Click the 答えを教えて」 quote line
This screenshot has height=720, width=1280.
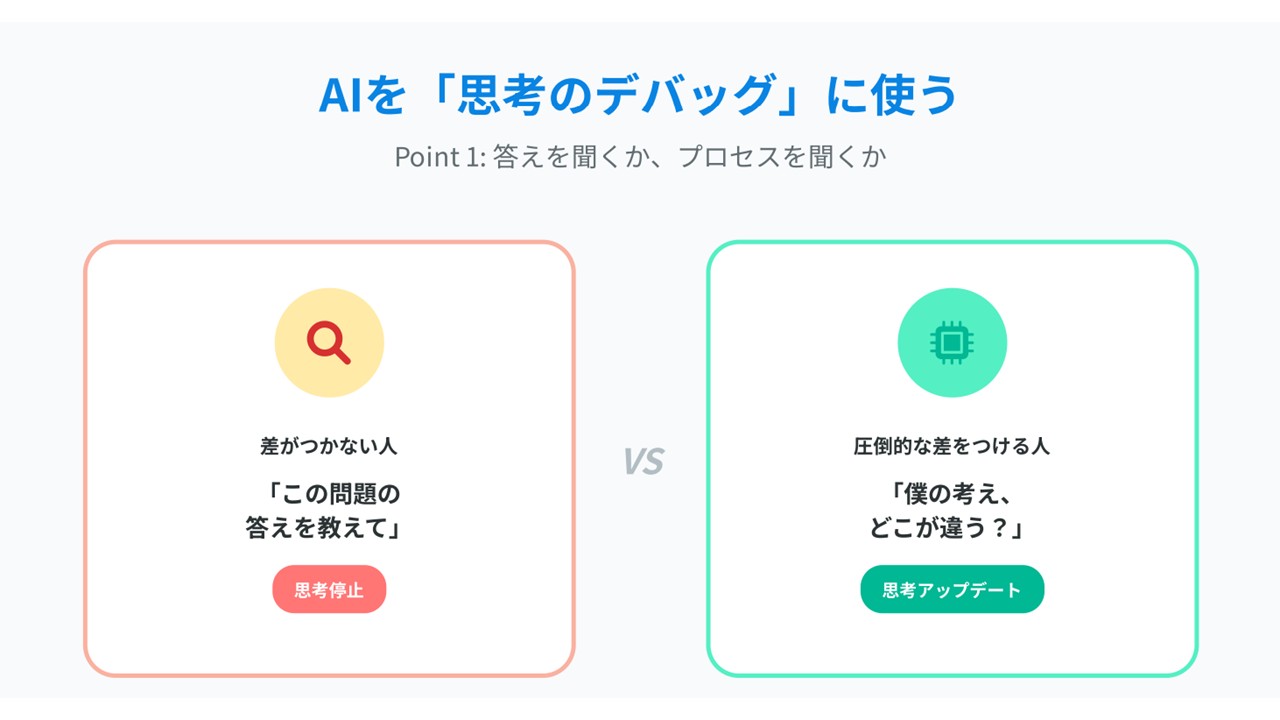[323, 528]
